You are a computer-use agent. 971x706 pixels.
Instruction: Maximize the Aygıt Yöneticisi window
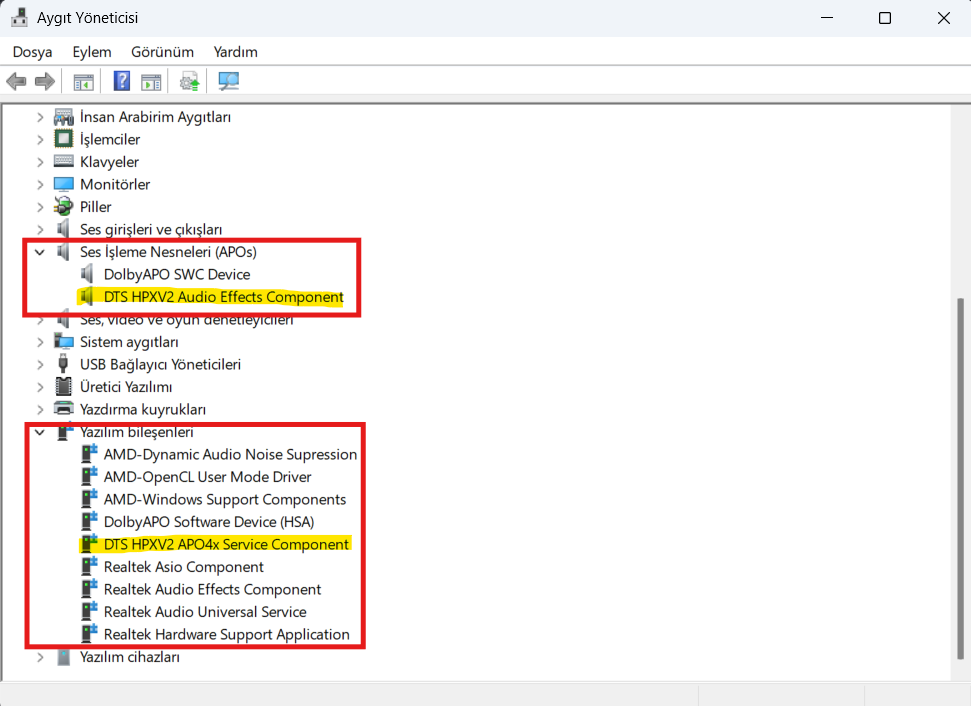click(885, 18)
